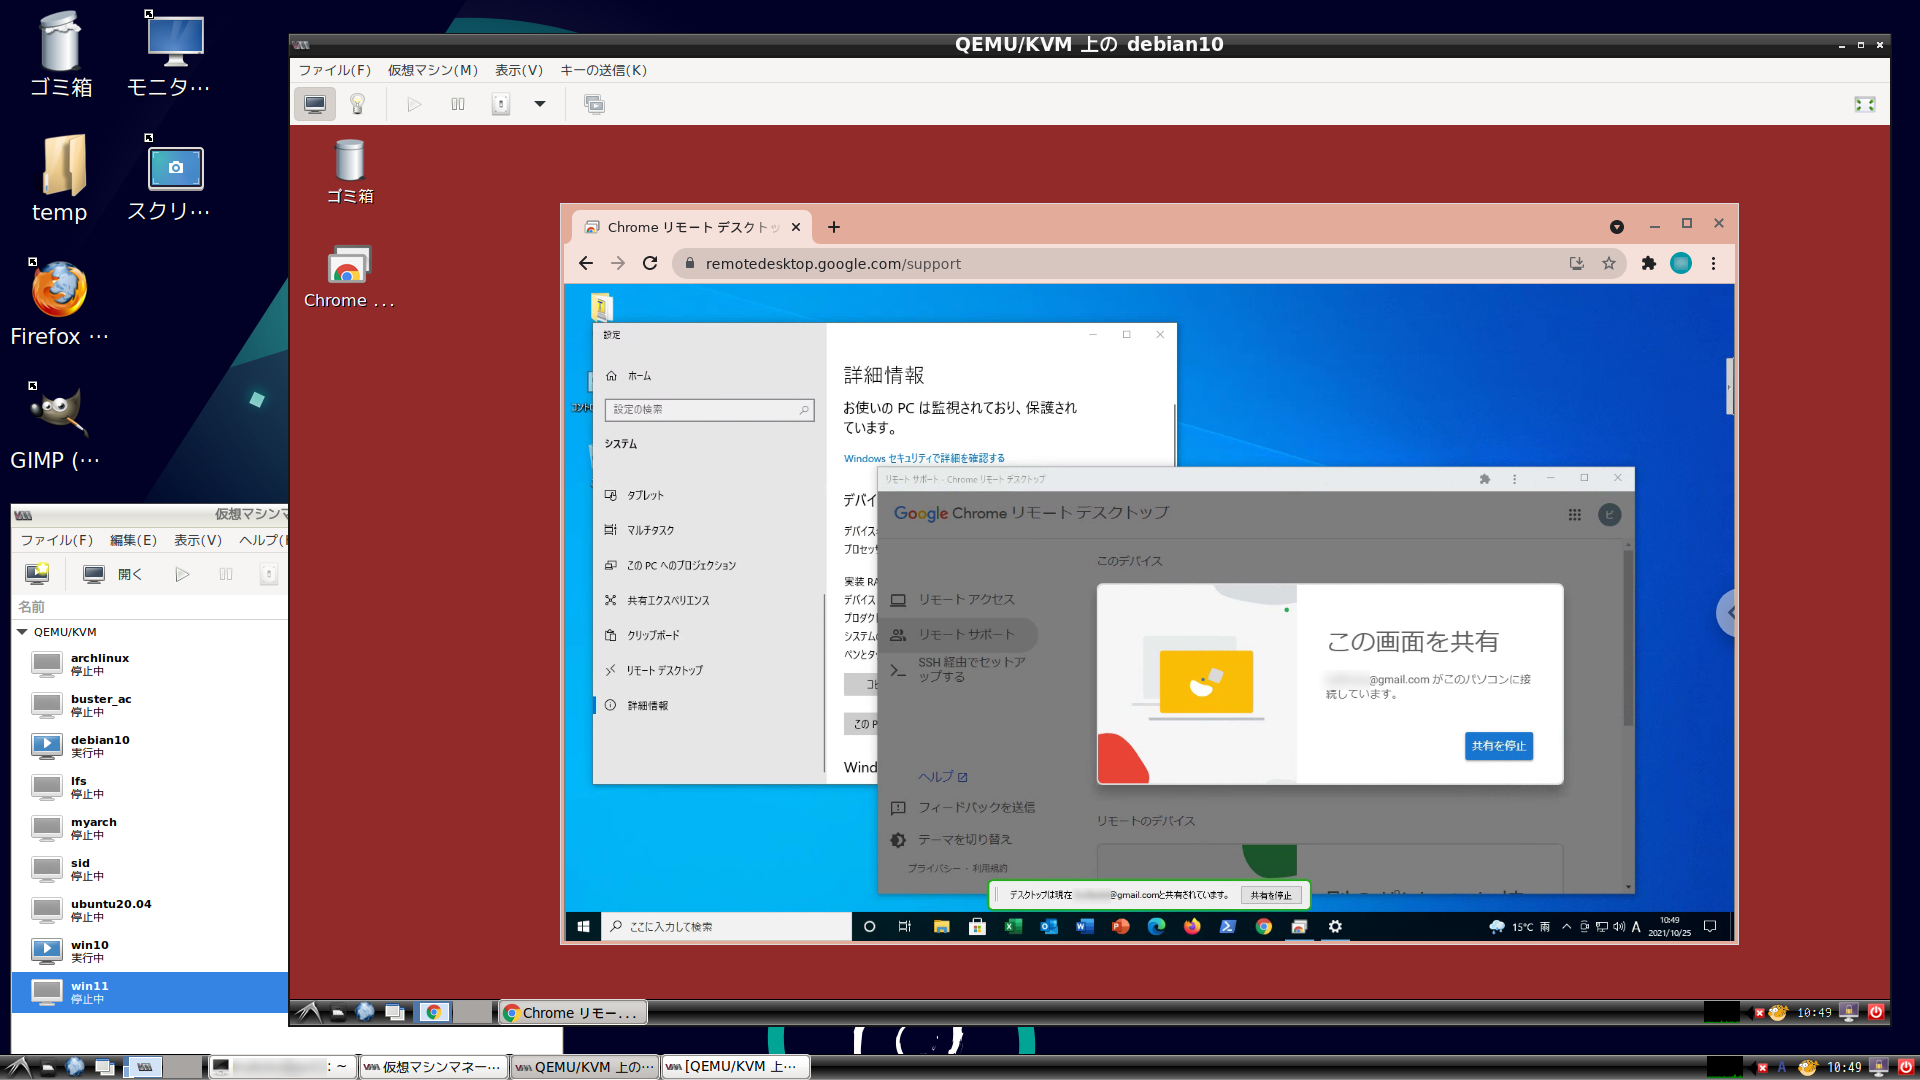Image resolution: width=1920 pixels, height=1080 pixels.
Task: Click フィードバックを送信 in the remote sidebar
Action: click(x=964, y=807)
